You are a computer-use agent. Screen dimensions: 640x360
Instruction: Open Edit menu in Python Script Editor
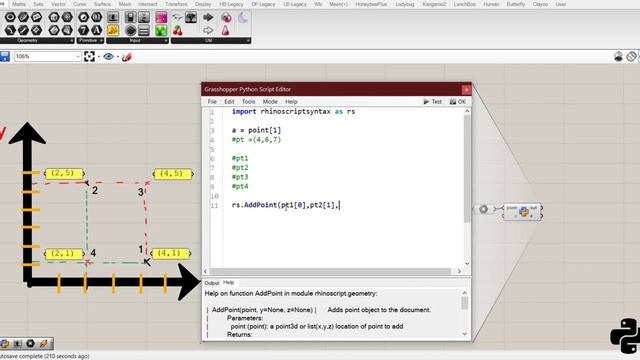(229, 102)
